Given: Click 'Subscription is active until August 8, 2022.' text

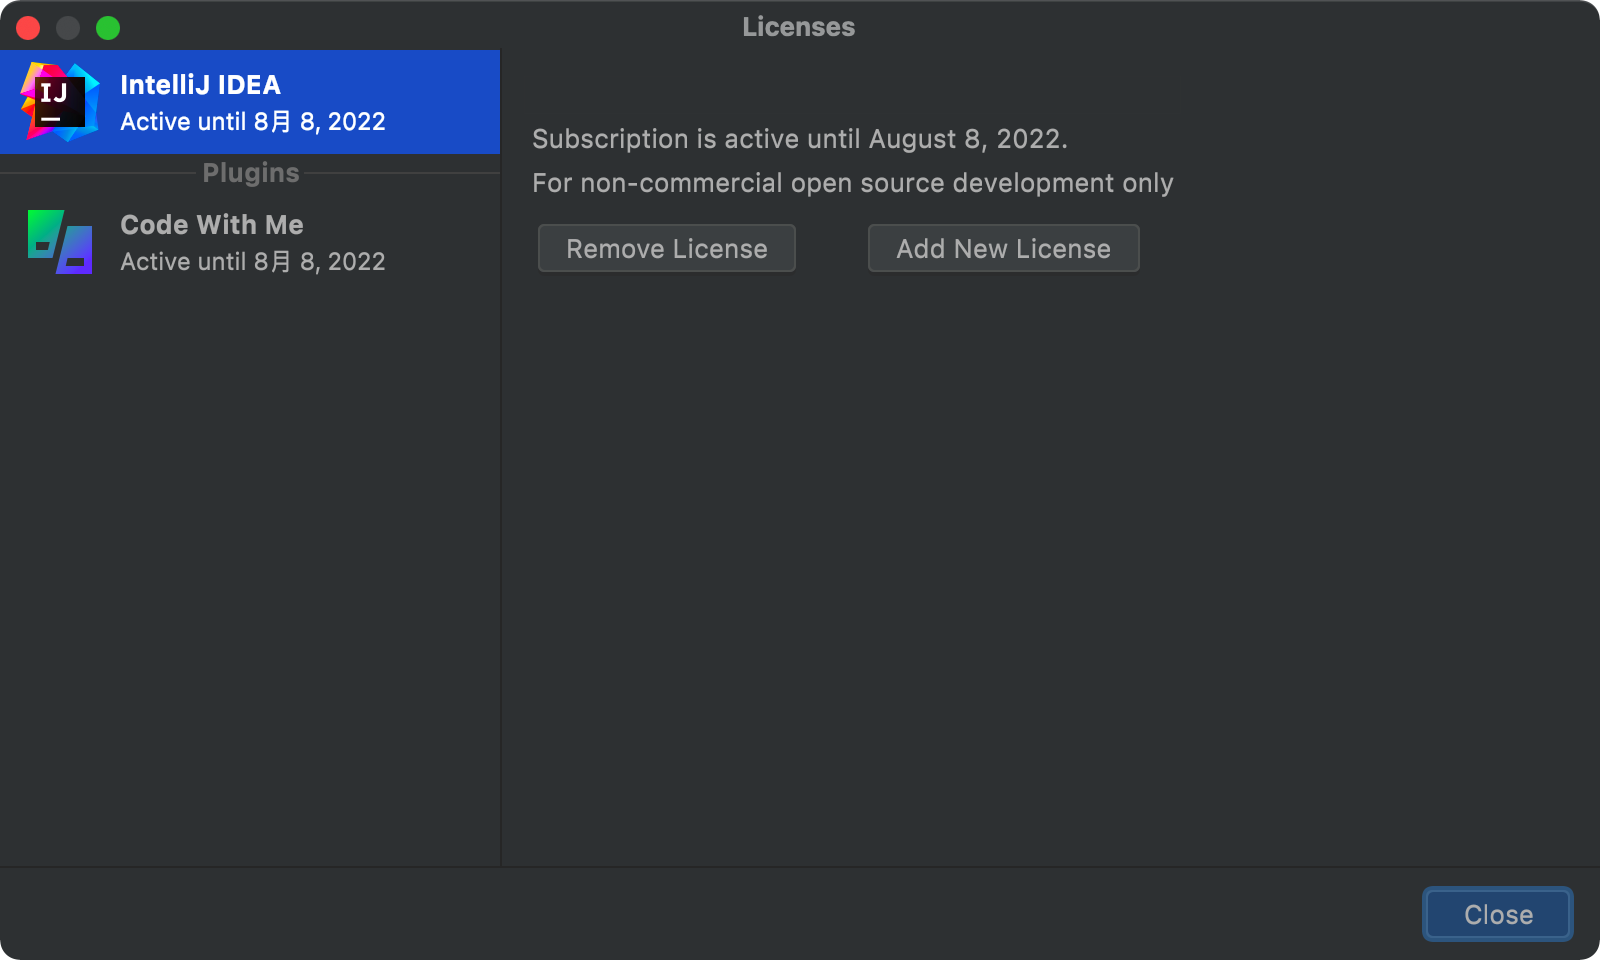Looking at the screenshot, I should (x=800, y=139).
